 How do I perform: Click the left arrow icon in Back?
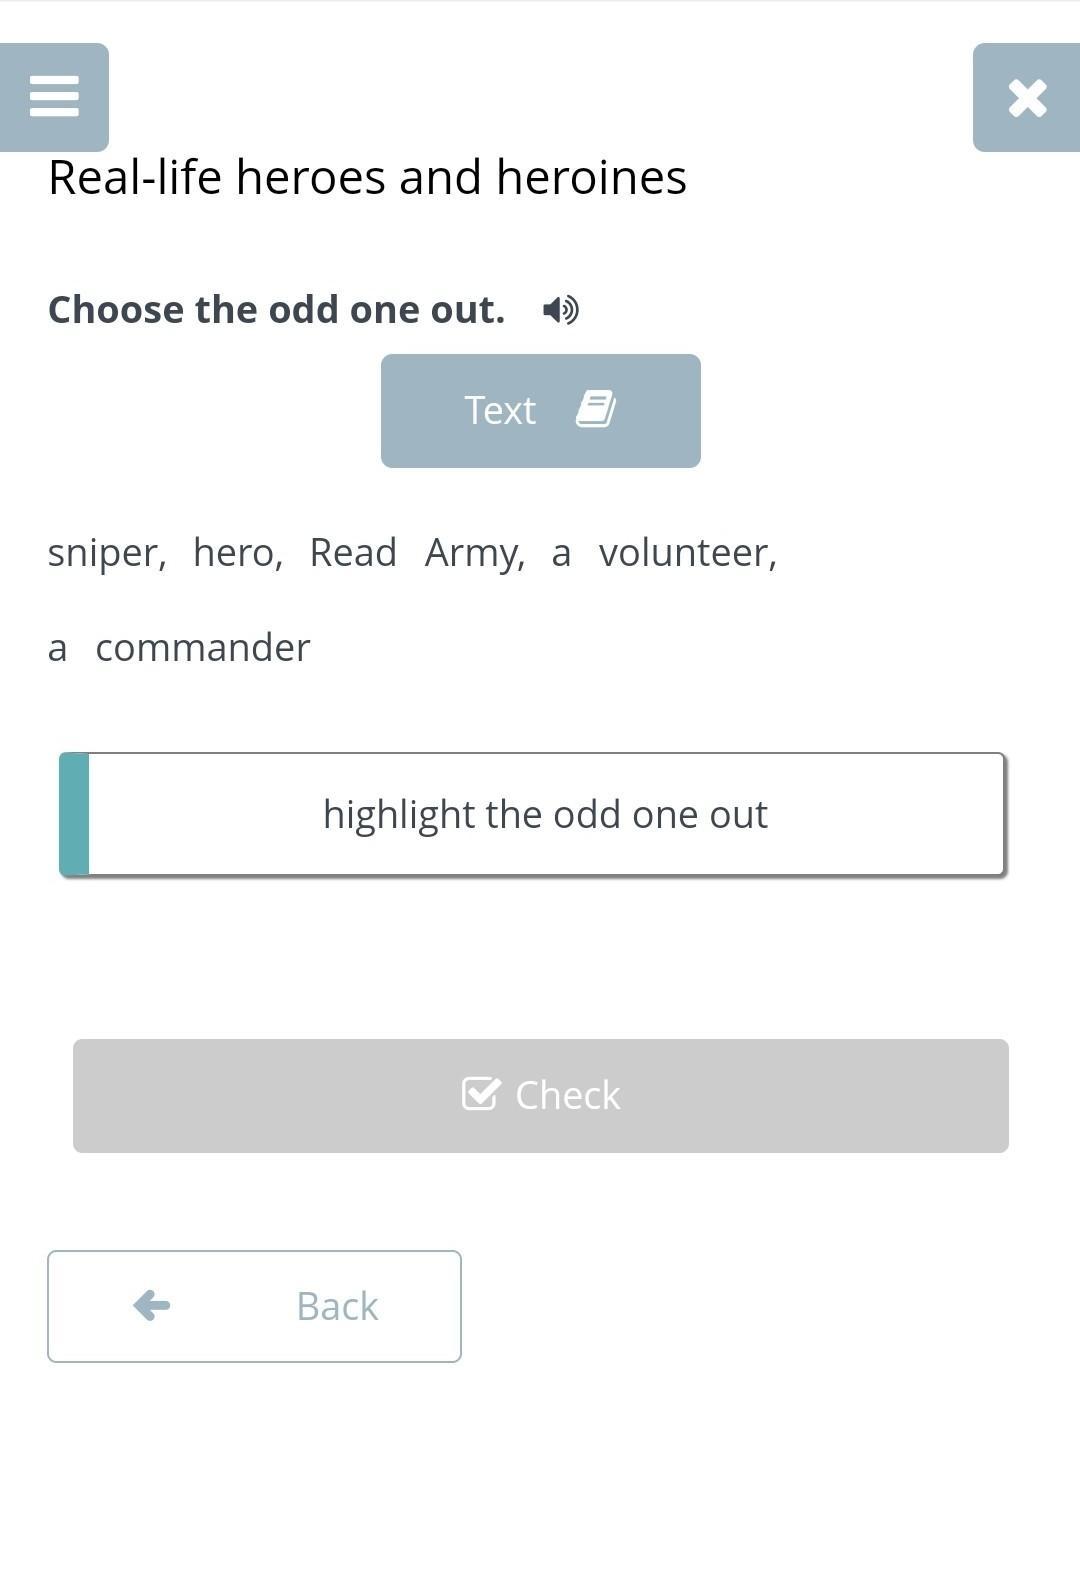(152, 1305)
